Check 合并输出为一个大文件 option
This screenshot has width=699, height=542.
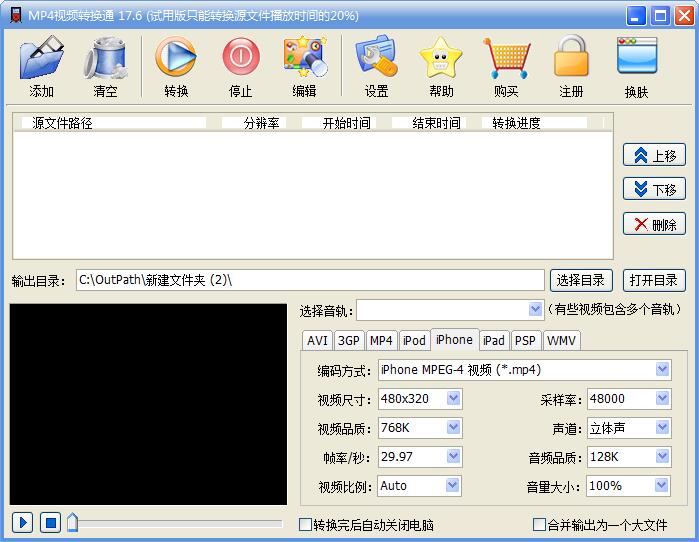click(540, 524)
